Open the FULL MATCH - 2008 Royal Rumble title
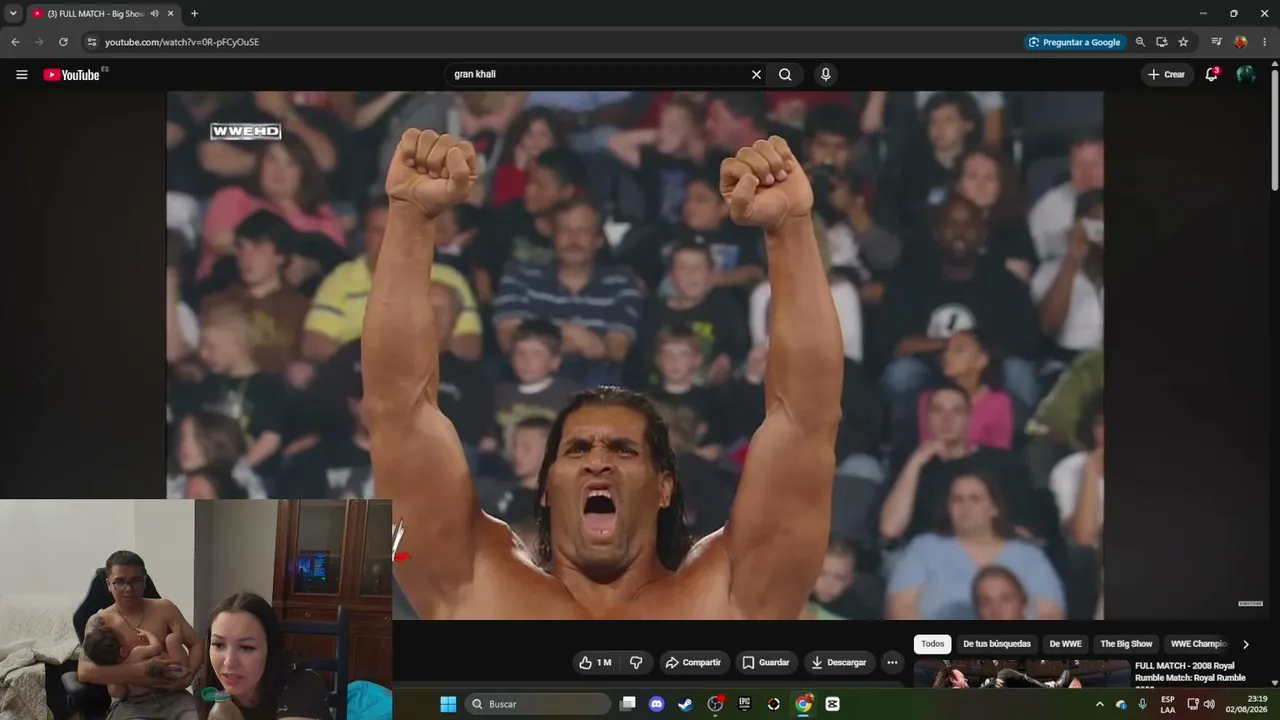This screenshot has height=720, width=1280. pyautogui.click(x=1189, y=672)
